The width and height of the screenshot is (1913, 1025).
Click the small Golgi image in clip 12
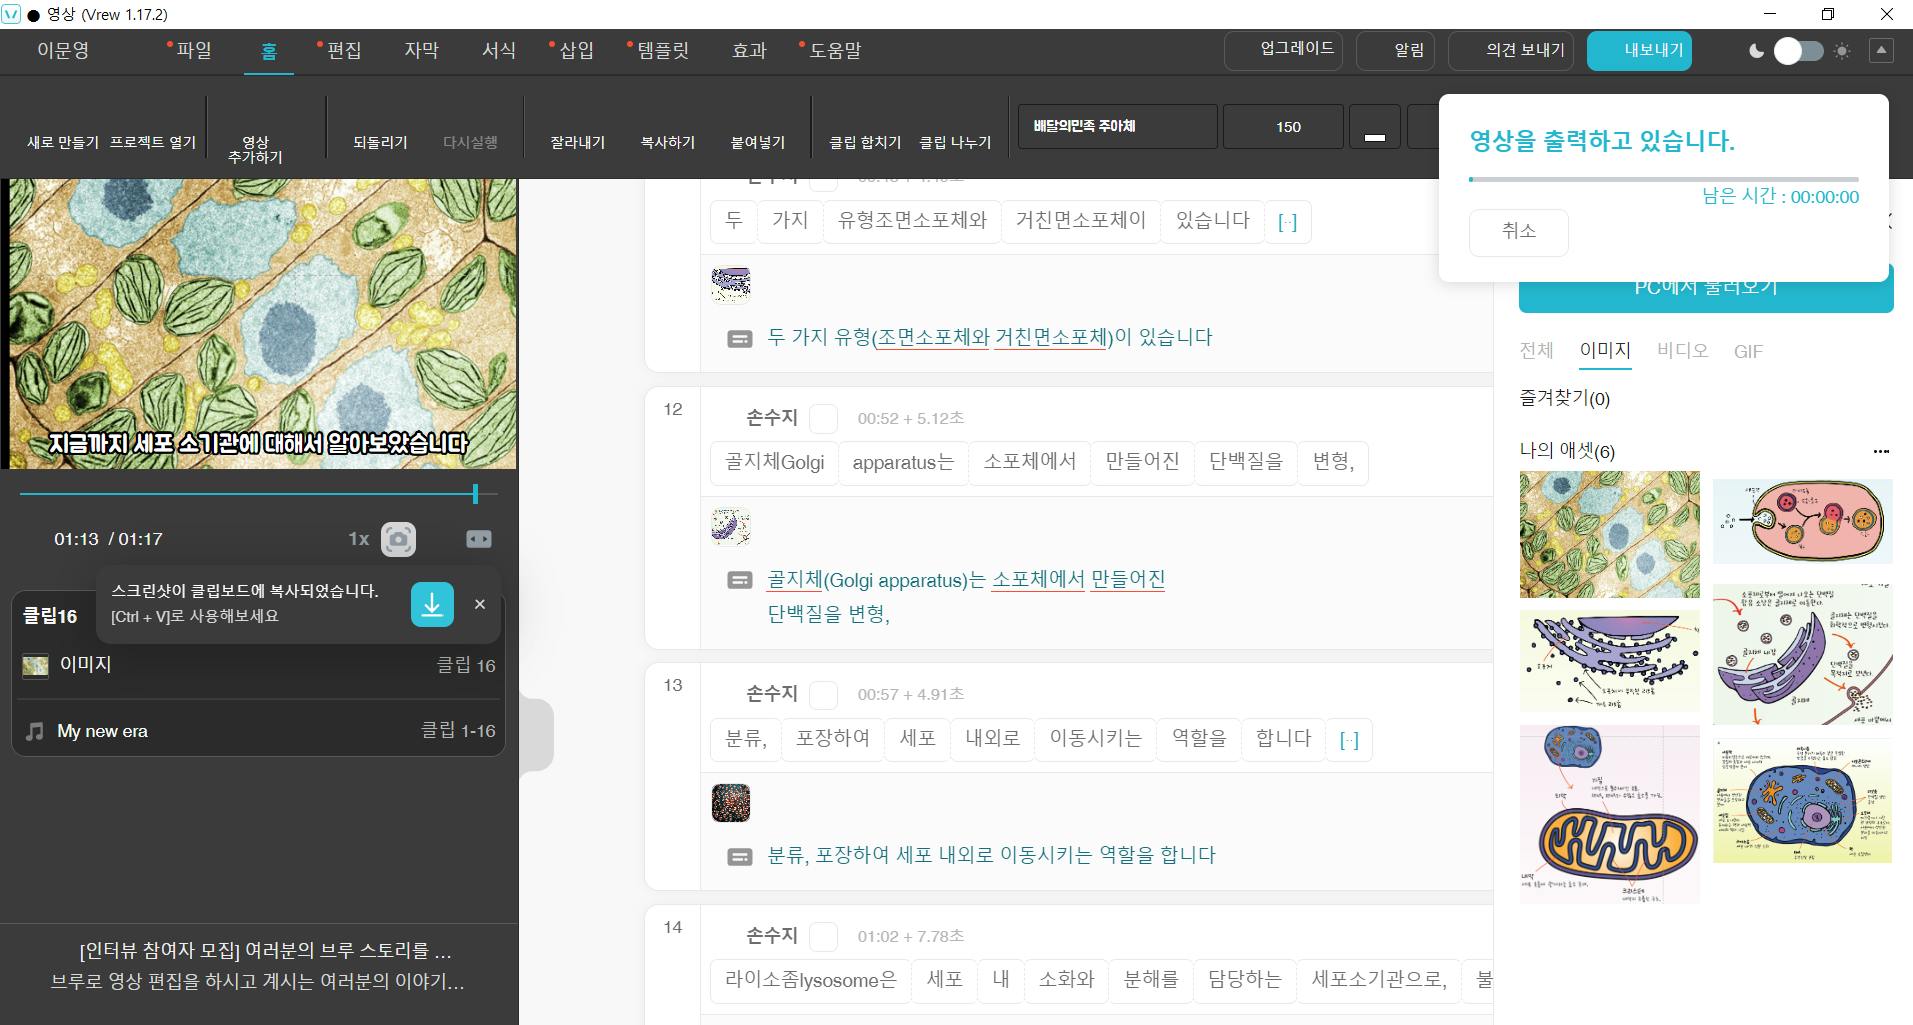click(731, 527)
